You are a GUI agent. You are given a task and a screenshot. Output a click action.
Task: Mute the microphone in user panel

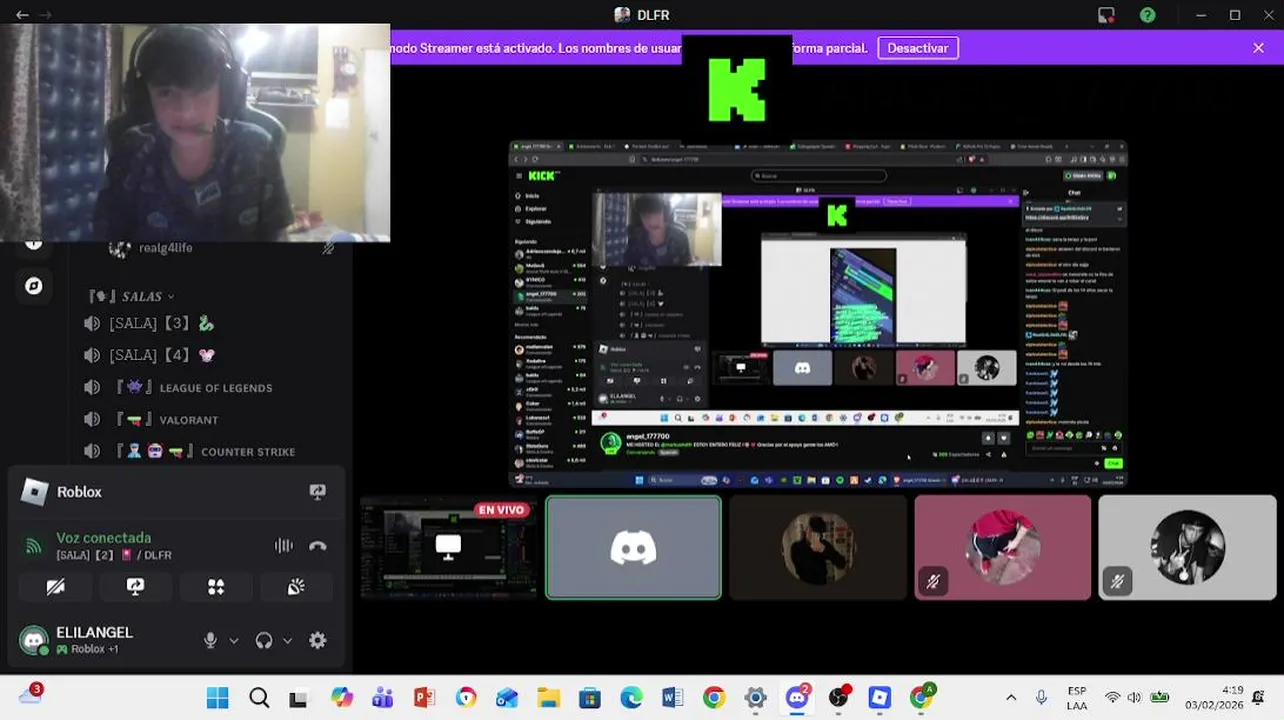pos(210,640)
